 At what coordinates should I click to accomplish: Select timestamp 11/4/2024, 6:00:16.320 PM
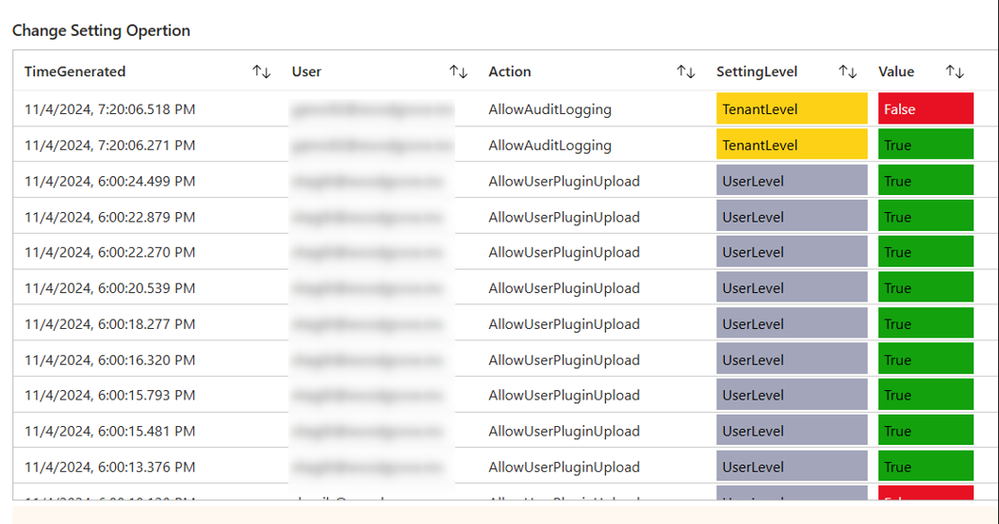(110, 360)
